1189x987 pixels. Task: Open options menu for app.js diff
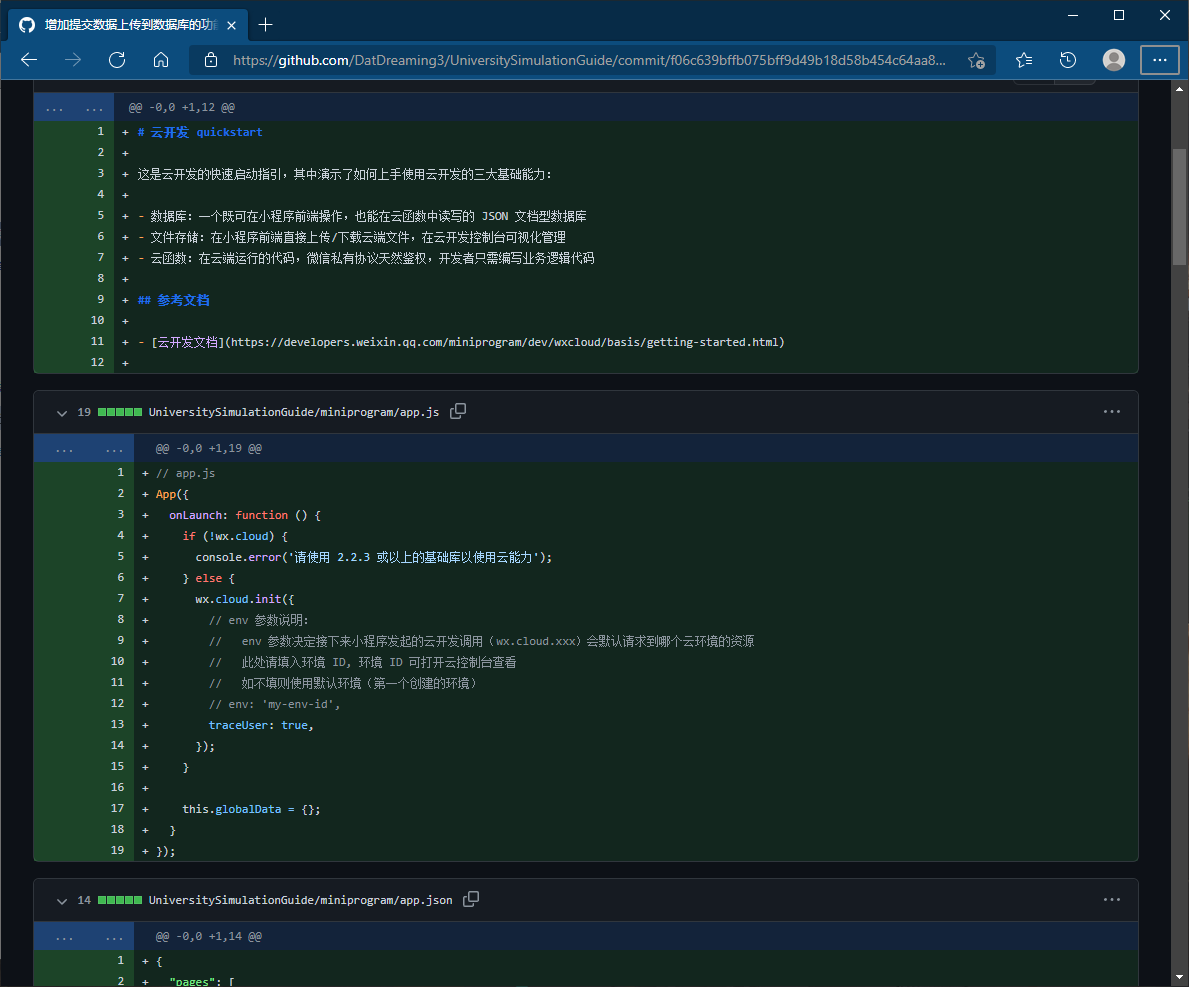[x=1112, y=412]
